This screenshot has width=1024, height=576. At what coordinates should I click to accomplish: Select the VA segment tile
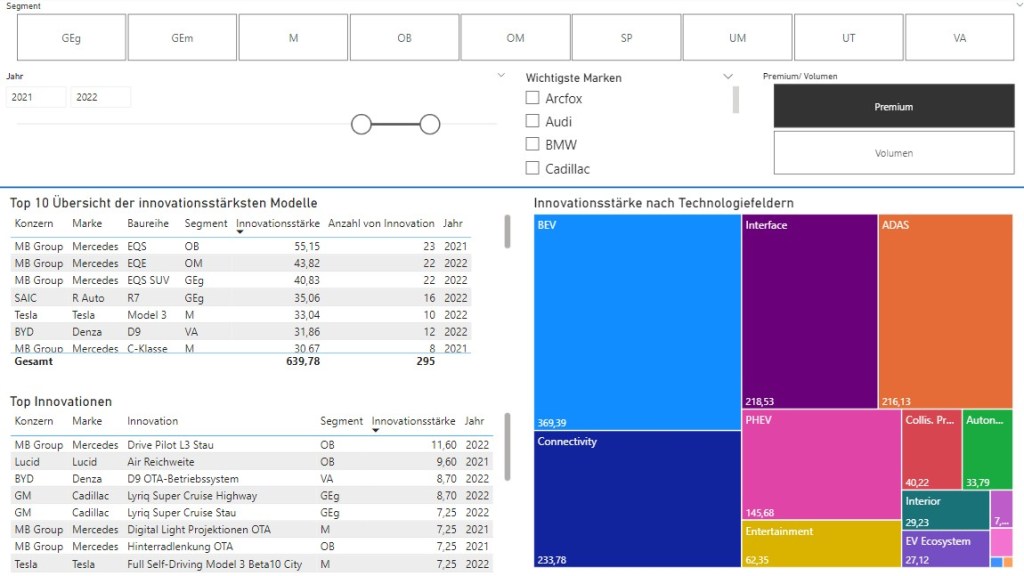tap(959, 38)
